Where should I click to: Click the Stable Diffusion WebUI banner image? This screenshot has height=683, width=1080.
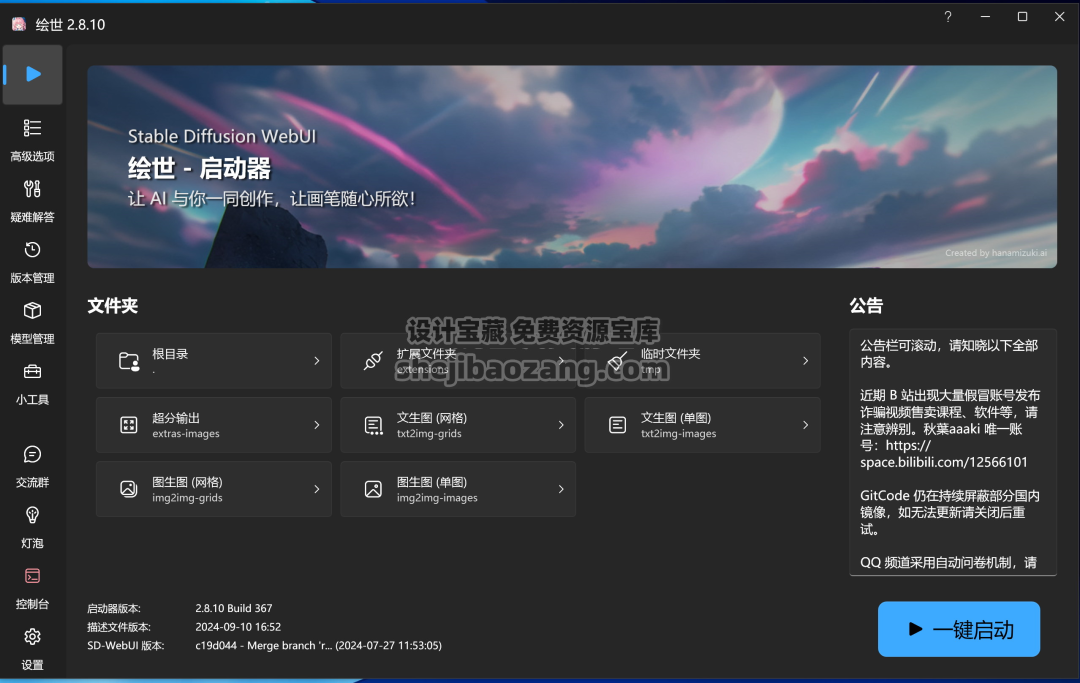(572, 167)
